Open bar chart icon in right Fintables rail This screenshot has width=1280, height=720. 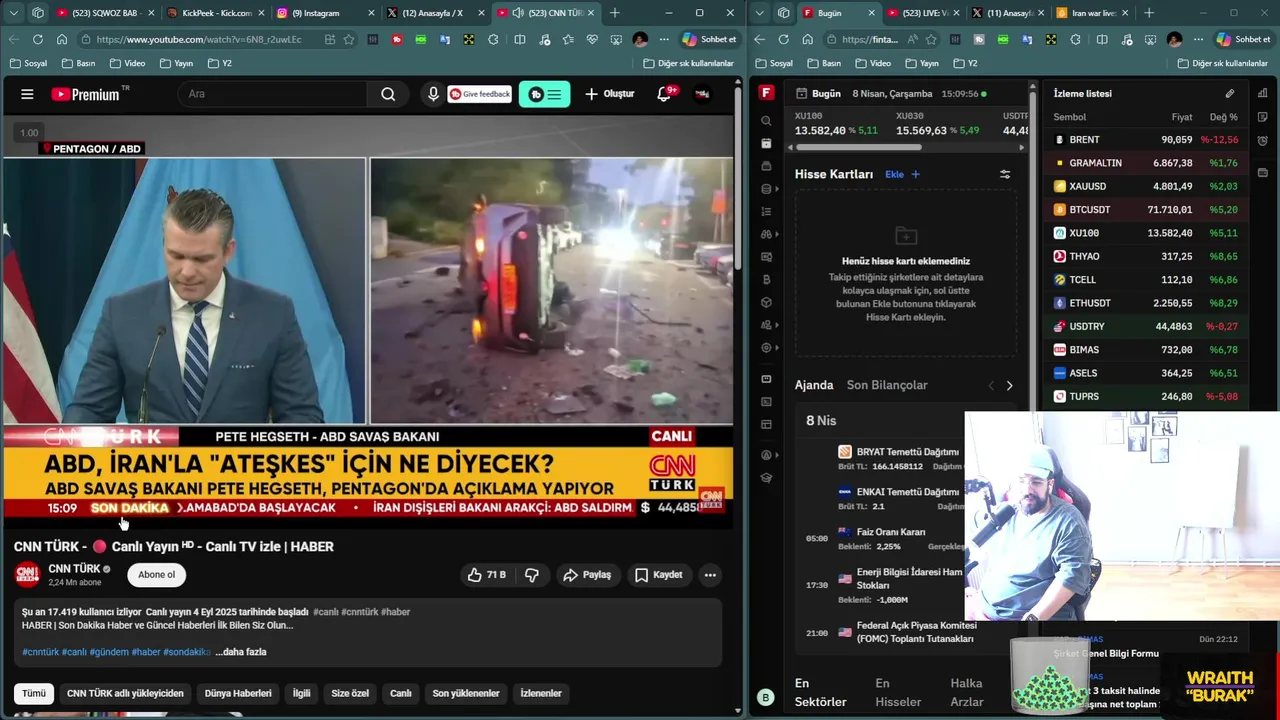(x=1264, y=93)
